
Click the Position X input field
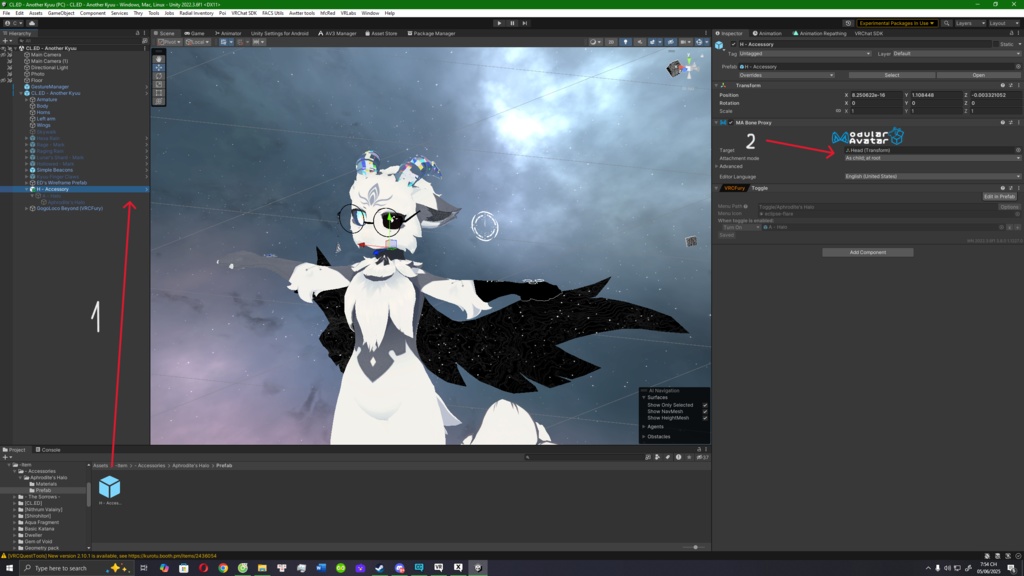tap(876, 95)
